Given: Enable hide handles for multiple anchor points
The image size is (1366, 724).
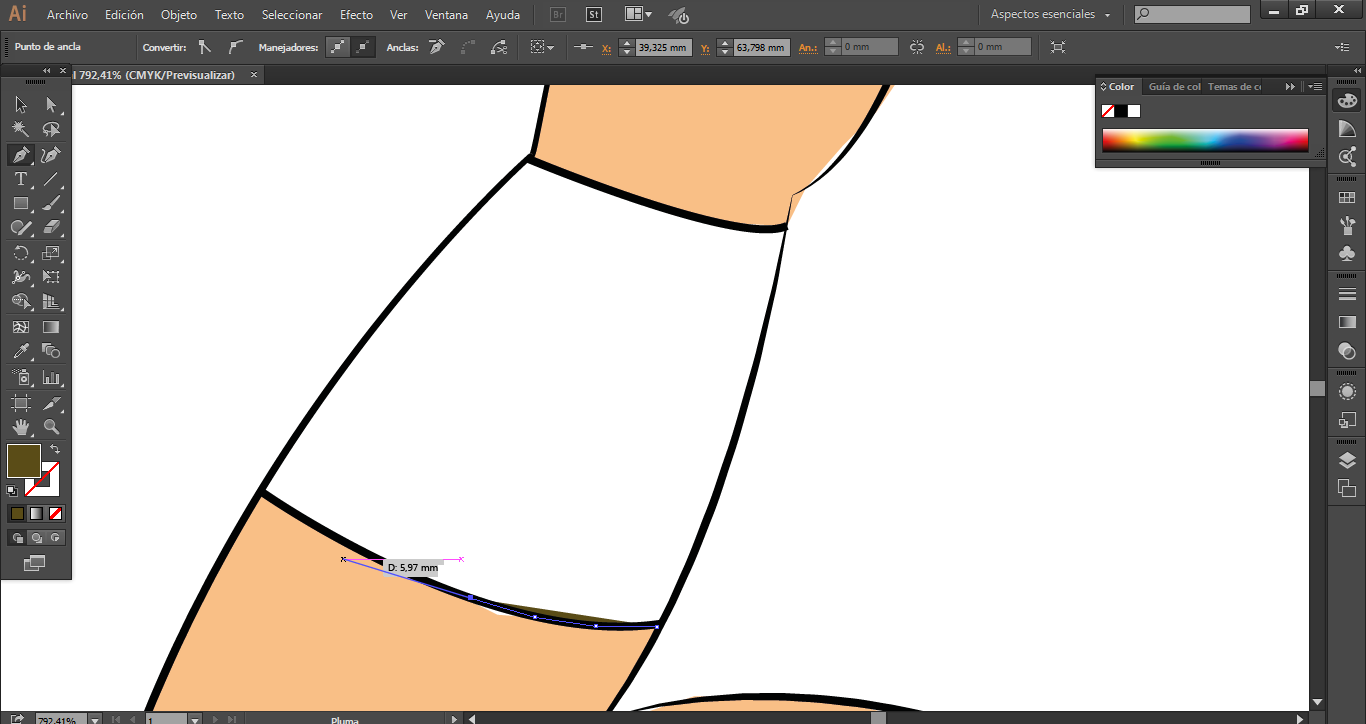Looking at the screenshot, I should pos(364,47).
